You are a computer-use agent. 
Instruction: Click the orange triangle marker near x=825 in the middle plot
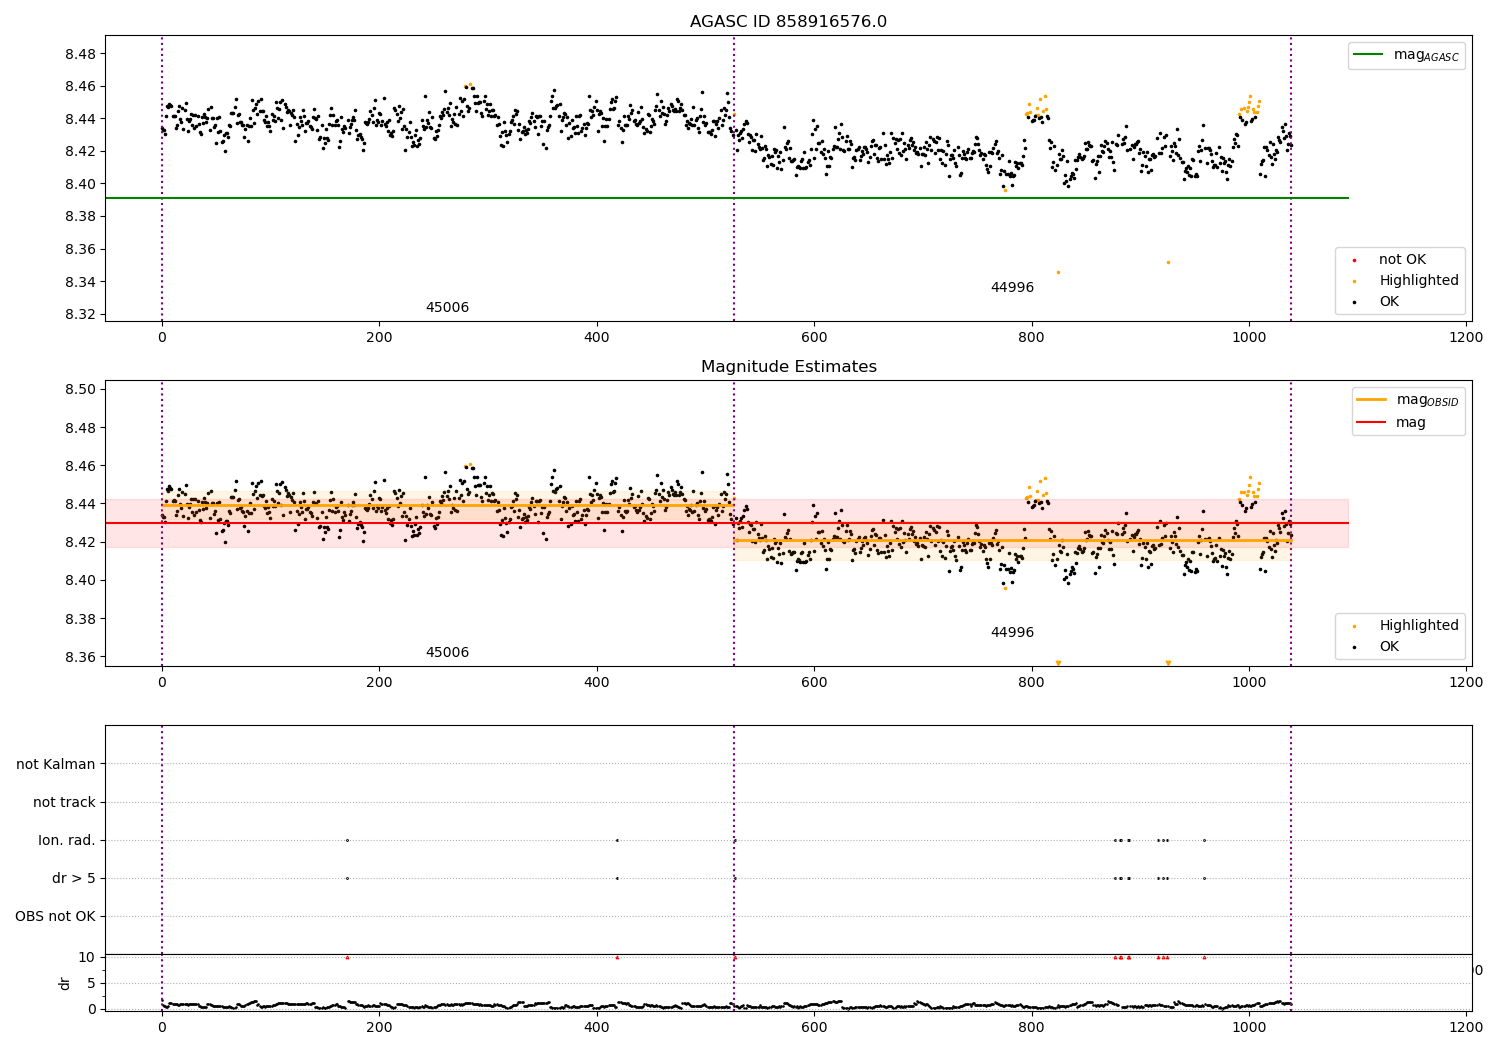[1058, 663]
